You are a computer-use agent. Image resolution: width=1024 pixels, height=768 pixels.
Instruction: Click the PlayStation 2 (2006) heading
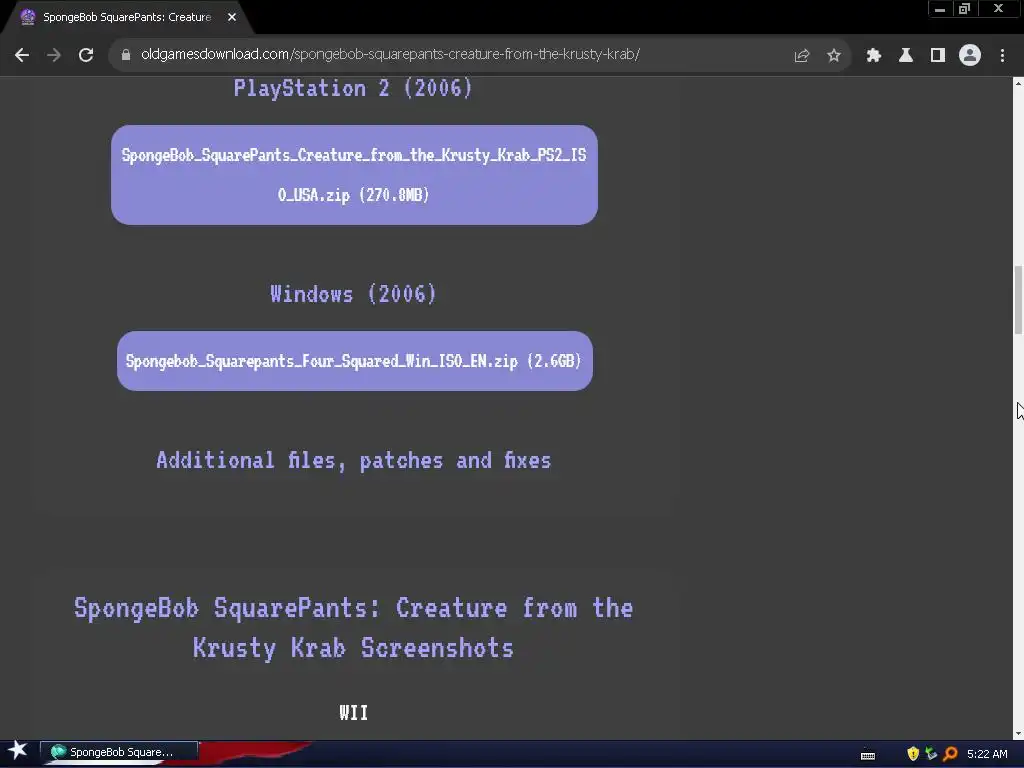tap(353, 88)
